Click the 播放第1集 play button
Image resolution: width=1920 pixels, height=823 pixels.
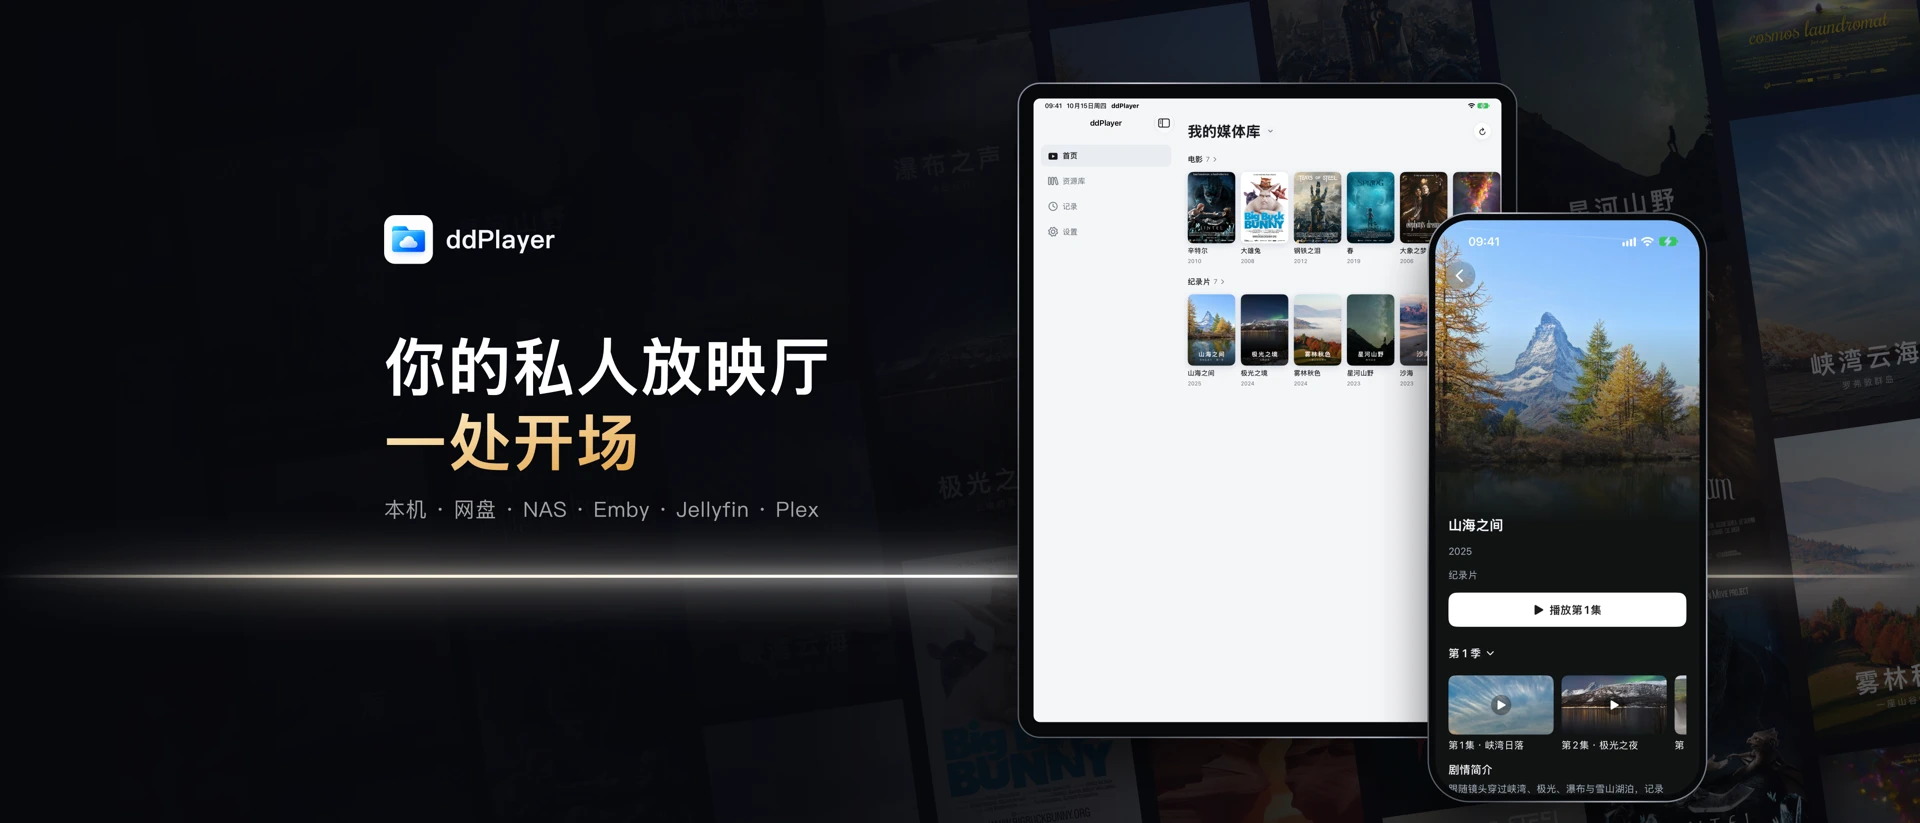1567,610
